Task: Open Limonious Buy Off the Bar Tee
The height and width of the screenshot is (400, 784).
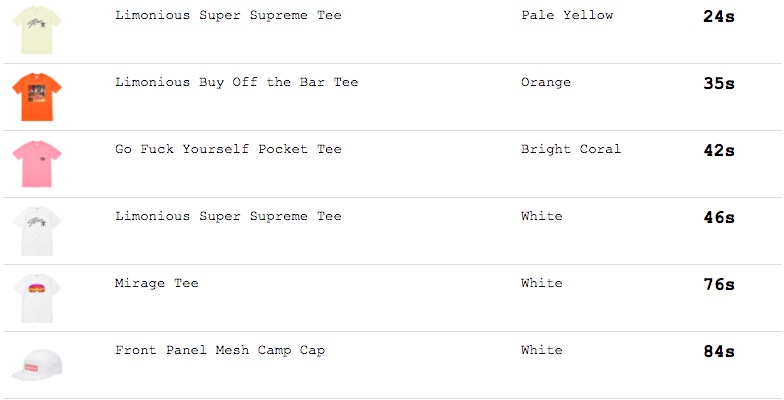Action: (x=236, y=82)
